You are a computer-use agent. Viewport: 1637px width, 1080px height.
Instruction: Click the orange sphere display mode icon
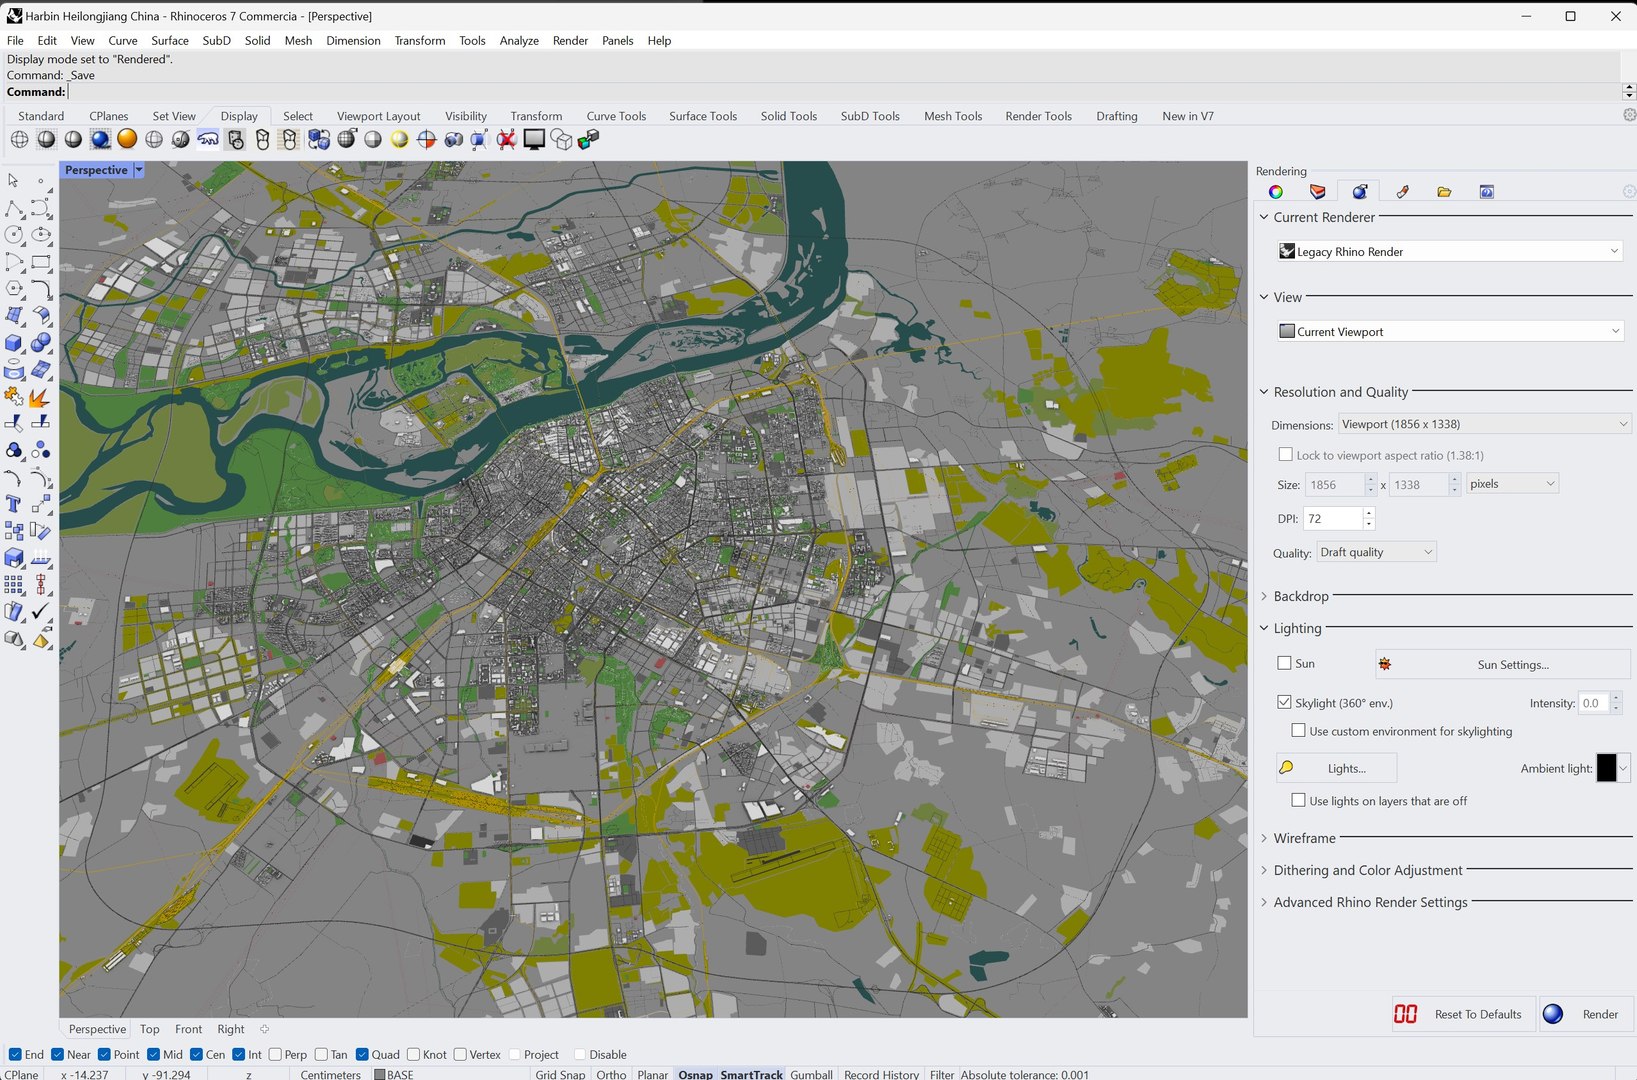(x=127, y=140)
